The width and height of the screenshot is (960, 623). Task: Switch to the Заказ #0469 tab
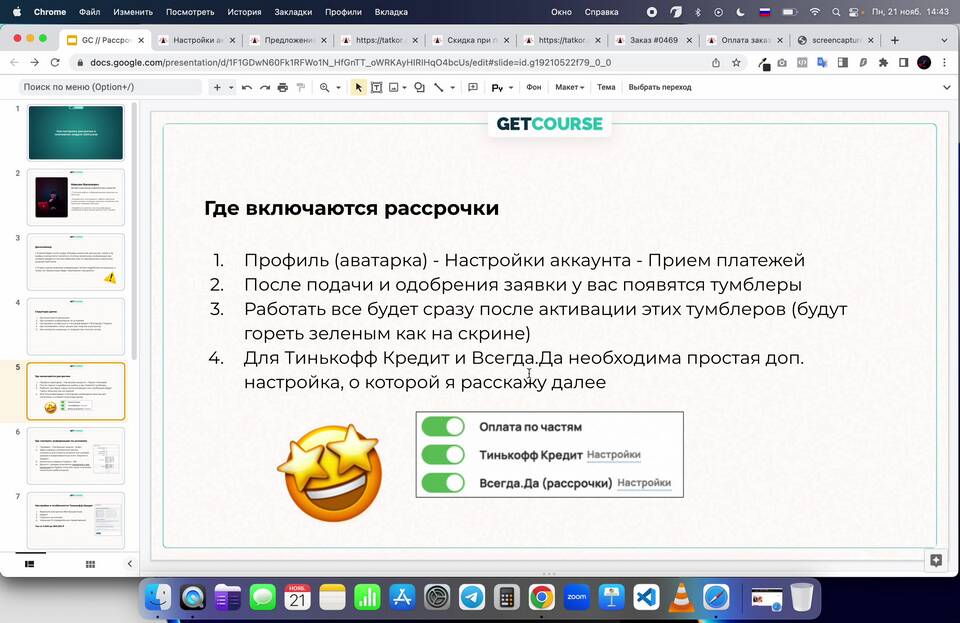(x=654, y=40)
